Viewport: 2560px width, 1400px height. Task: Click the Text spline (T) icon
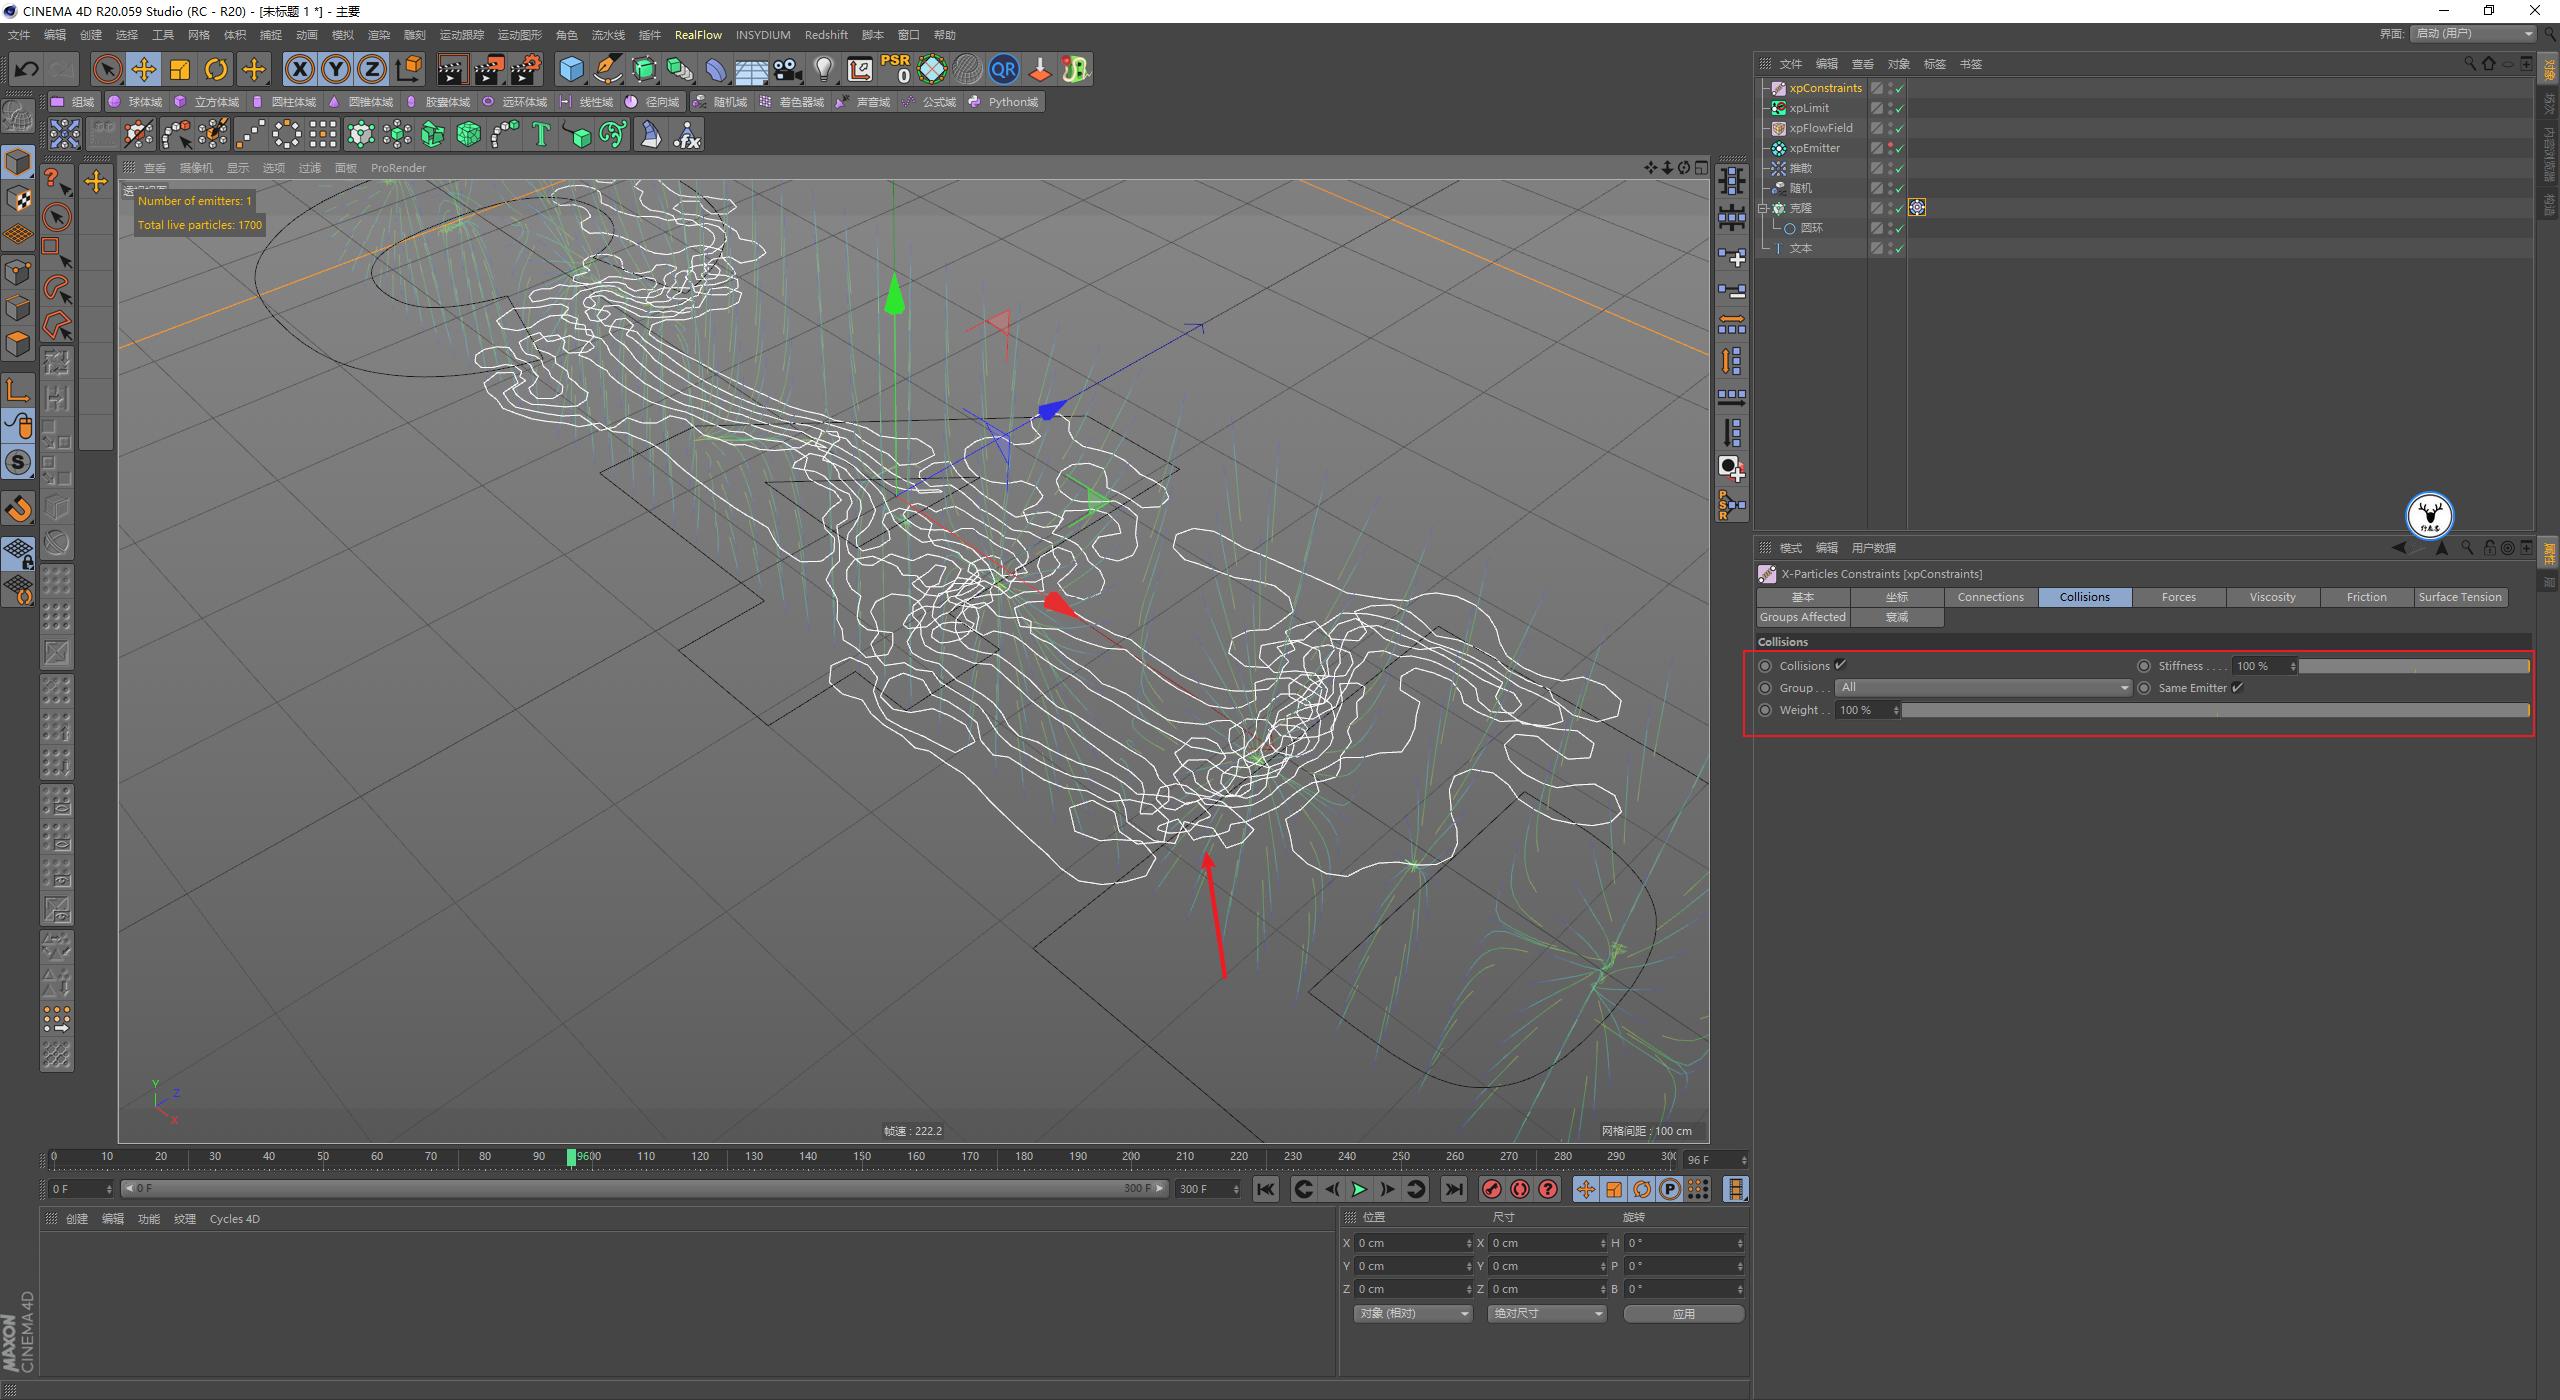(540, 133)
